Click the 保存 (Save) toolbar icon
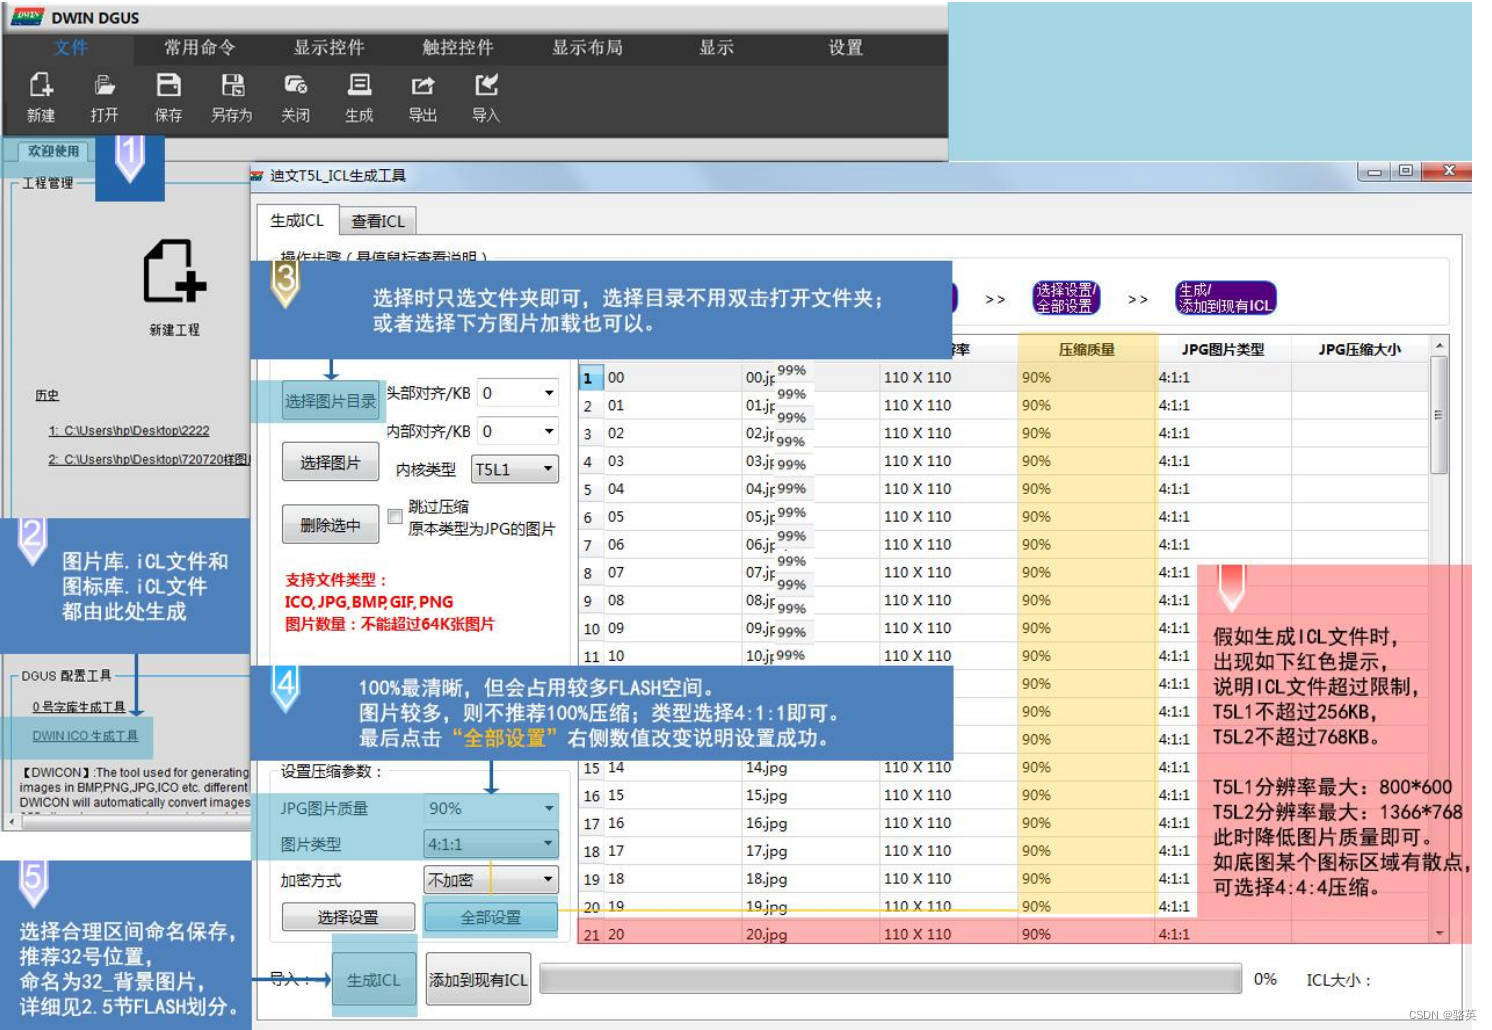The image size is (1492, 1030). coord(168,97)
